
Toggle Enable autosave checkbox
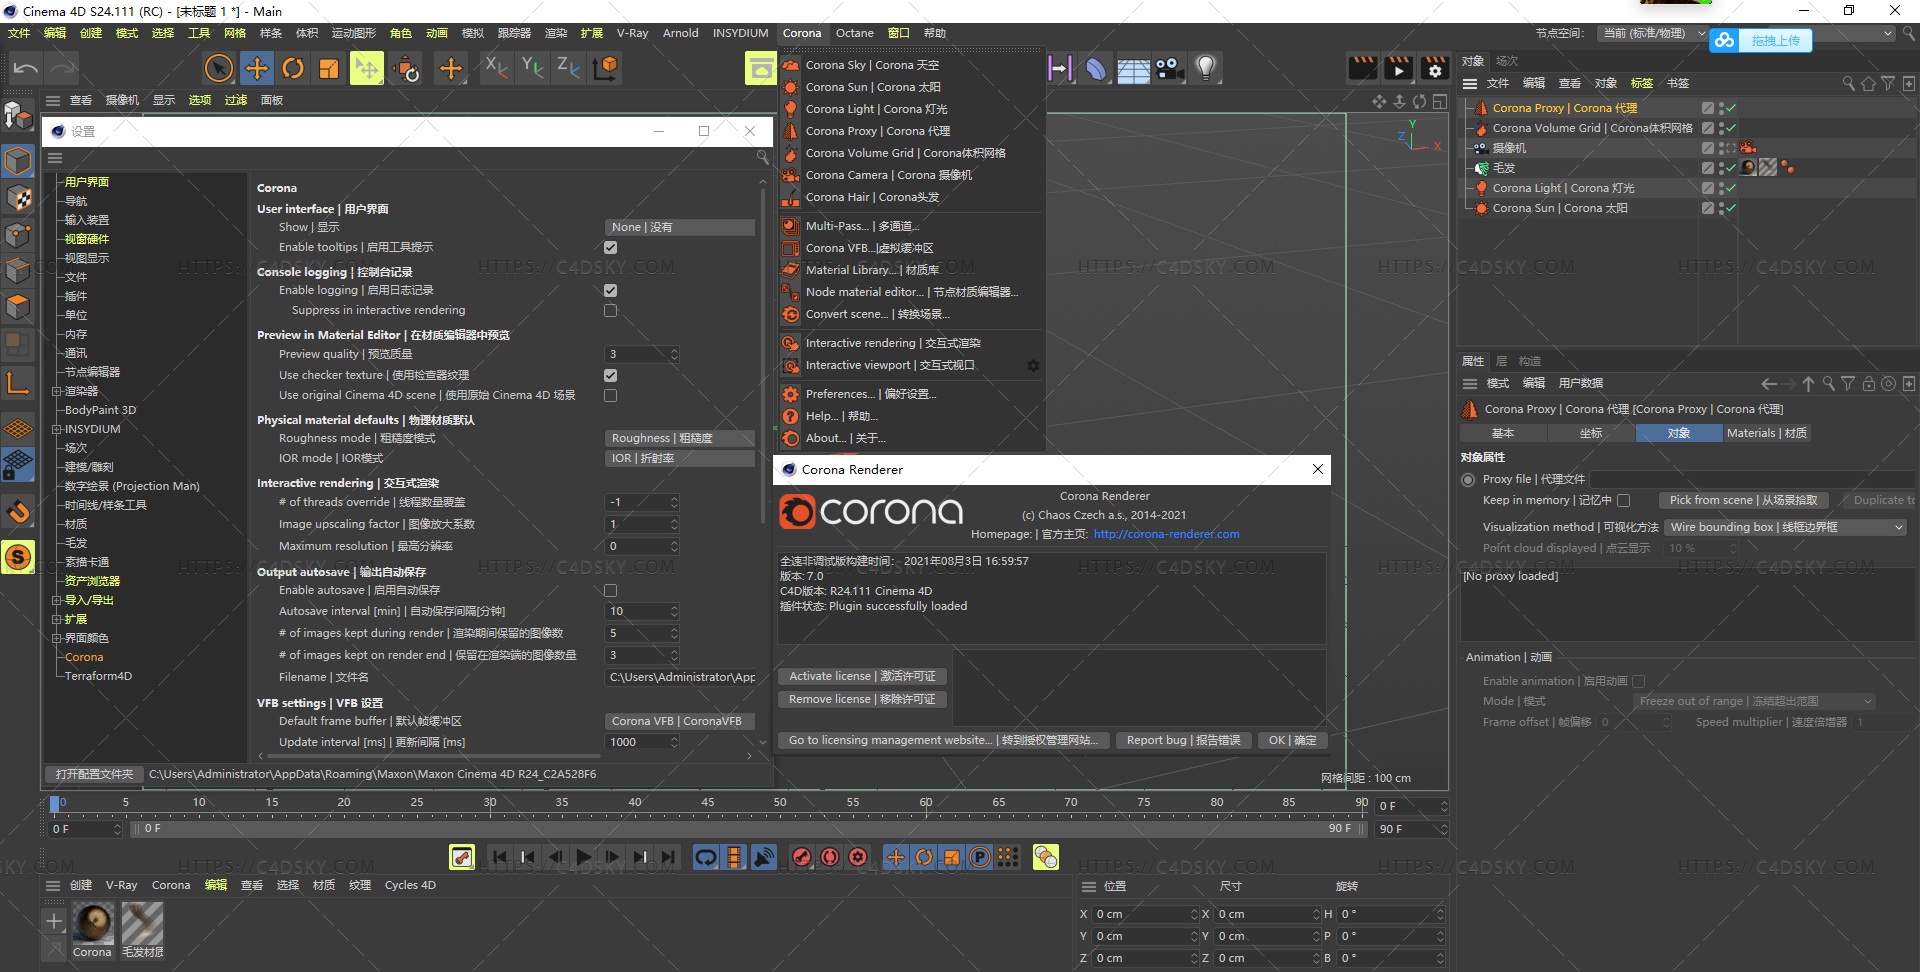coord(611,591)
